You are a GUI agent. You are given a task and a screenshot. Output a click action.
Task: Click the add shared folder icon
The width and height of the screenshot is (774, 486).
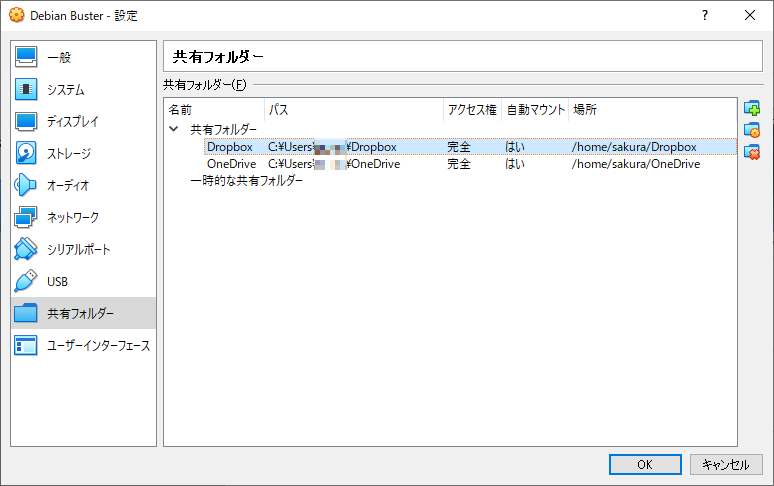tap(752, 108)
